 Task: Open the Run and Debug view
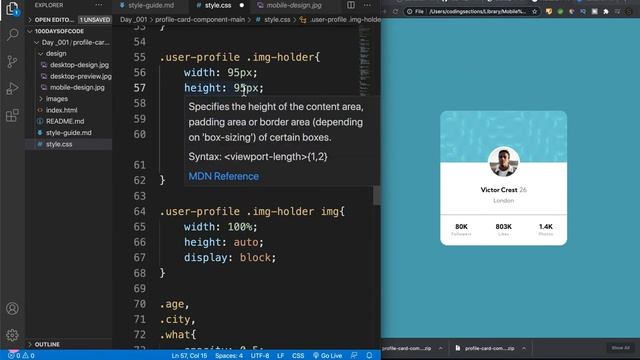click(x=12, y=89)
